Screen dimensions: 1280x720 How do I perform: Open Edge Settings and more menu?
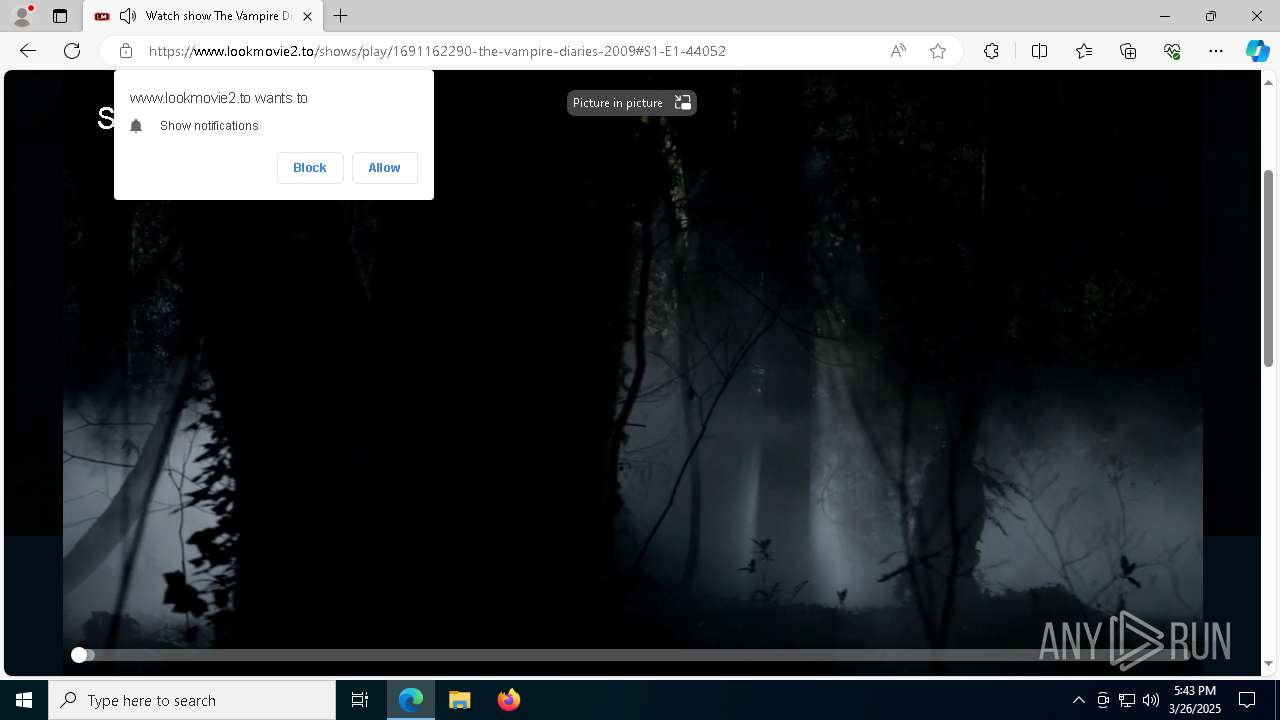pyautogui.click(x=1216, y=51)
